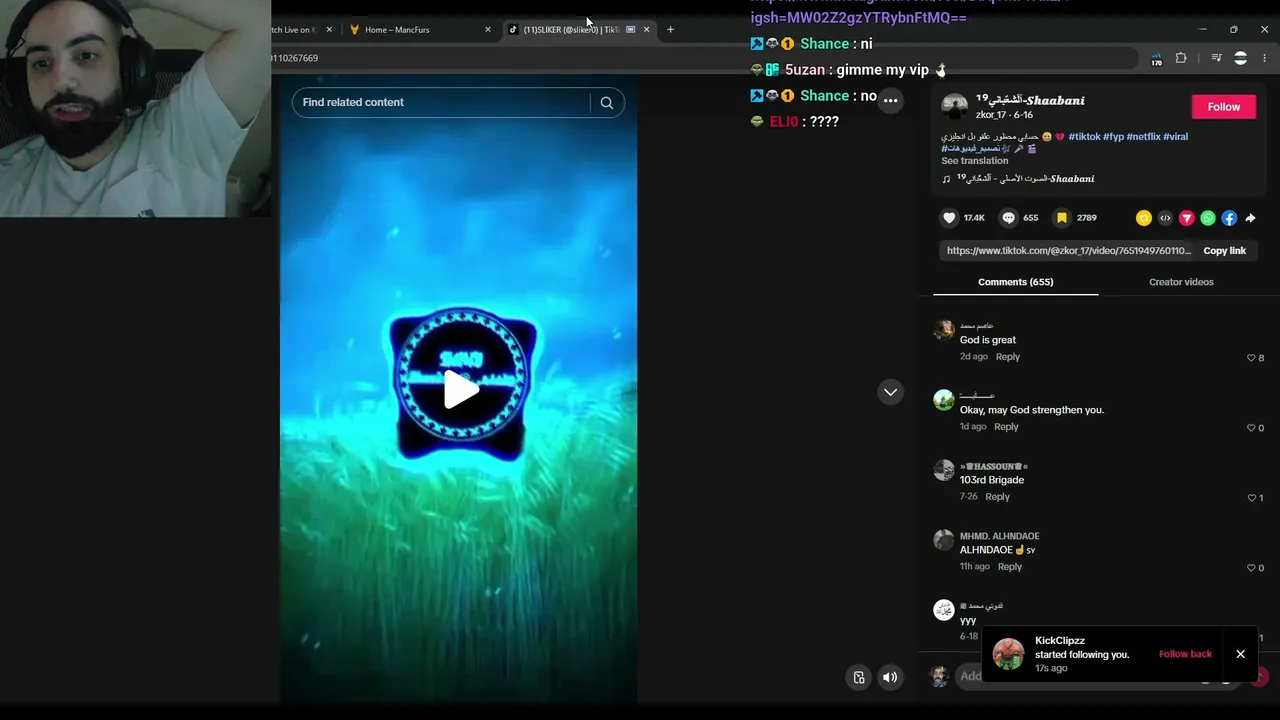Viewport: 1280px width, 720px height.
Task: Get embed code via the embed icon
Action: pyautogui.click(x=1165, y=218)
